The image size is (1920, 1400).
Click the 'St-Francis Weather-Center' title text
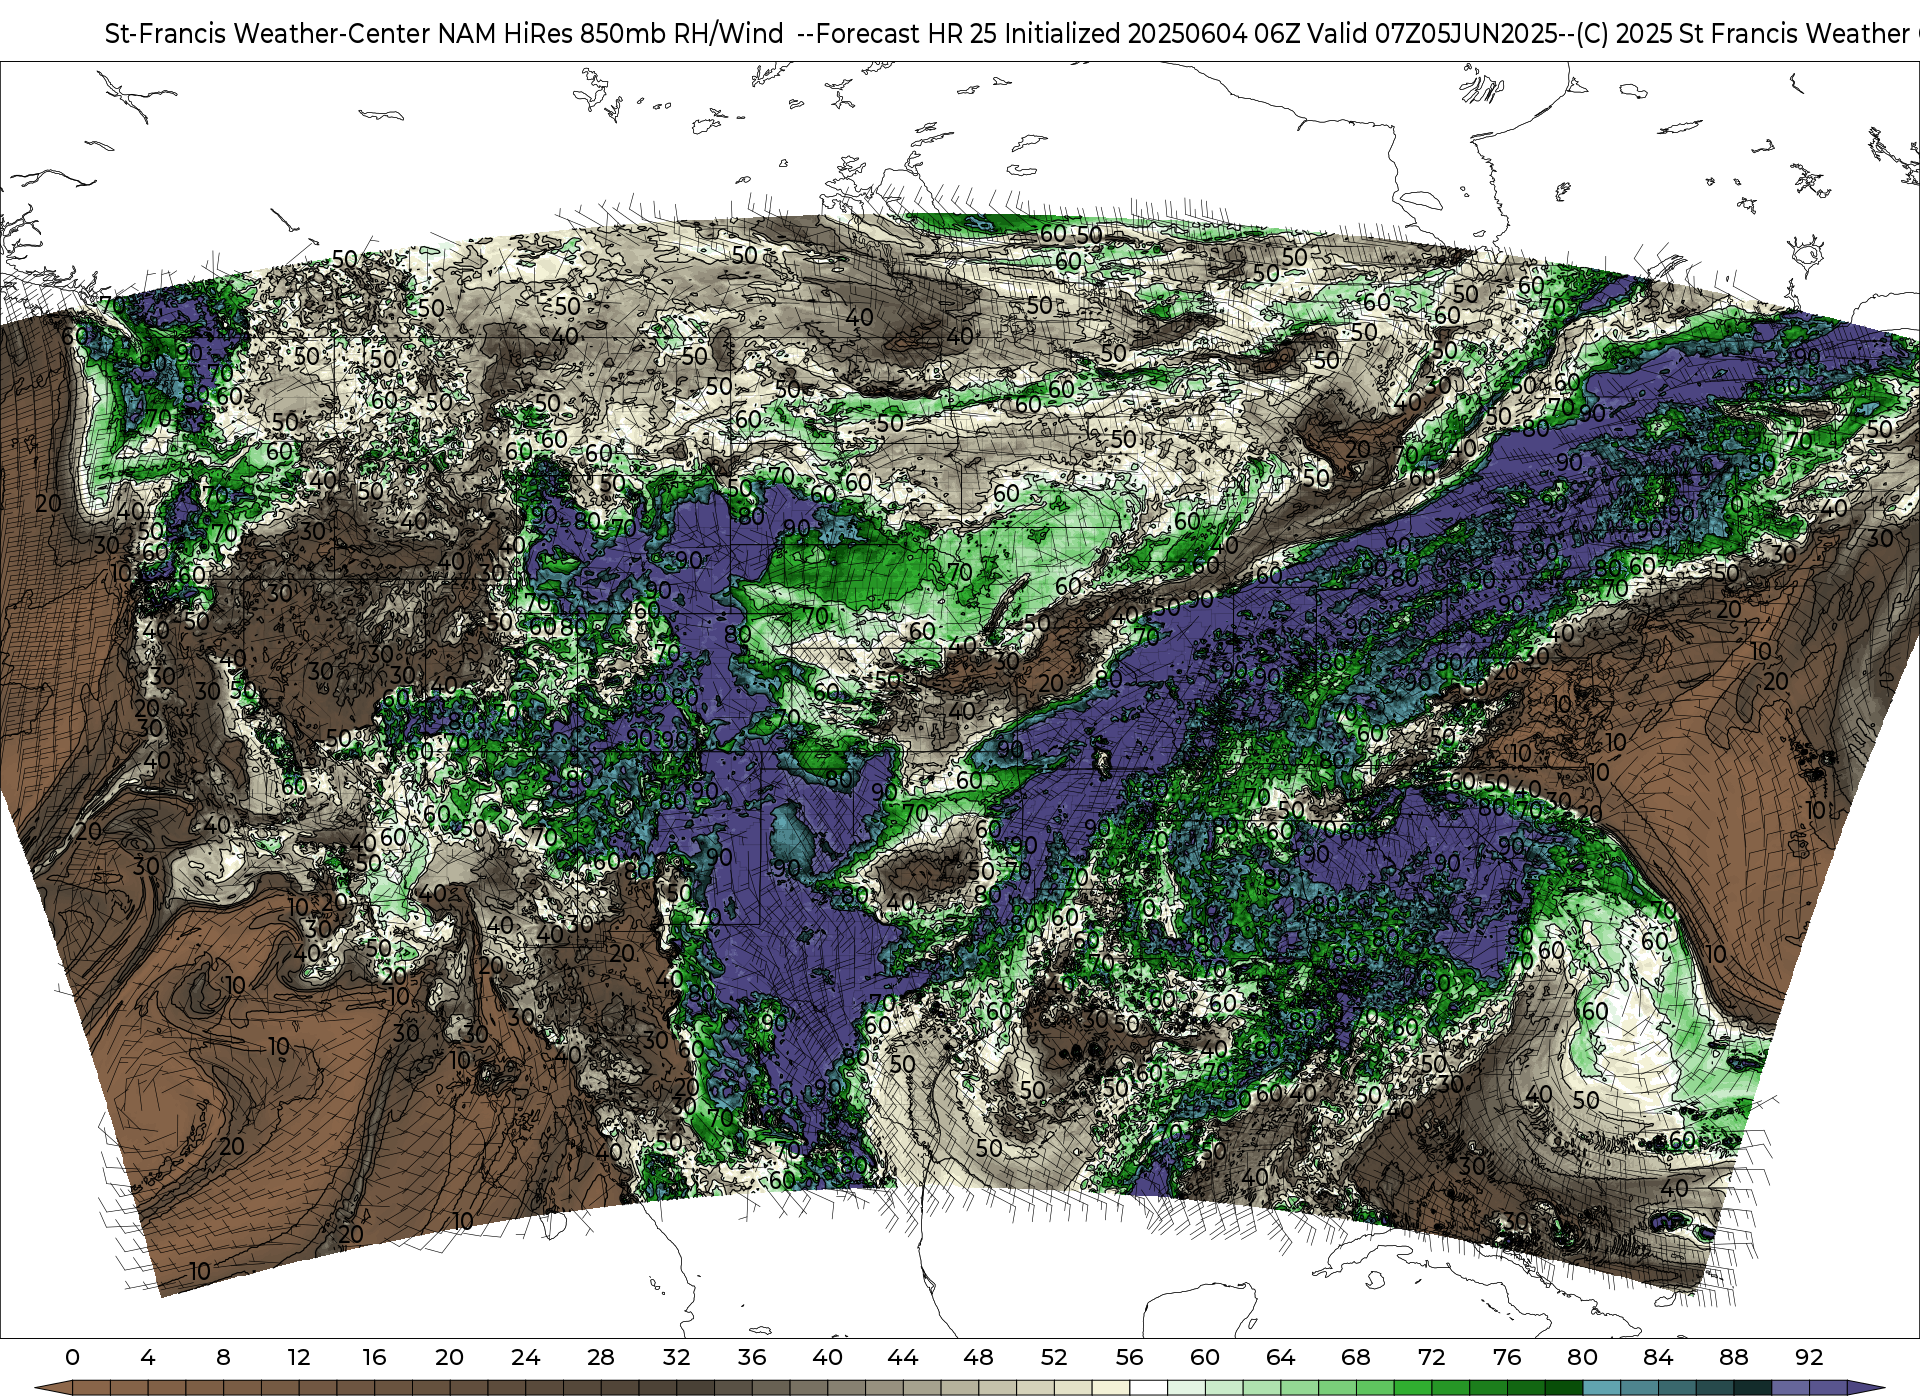268,34
